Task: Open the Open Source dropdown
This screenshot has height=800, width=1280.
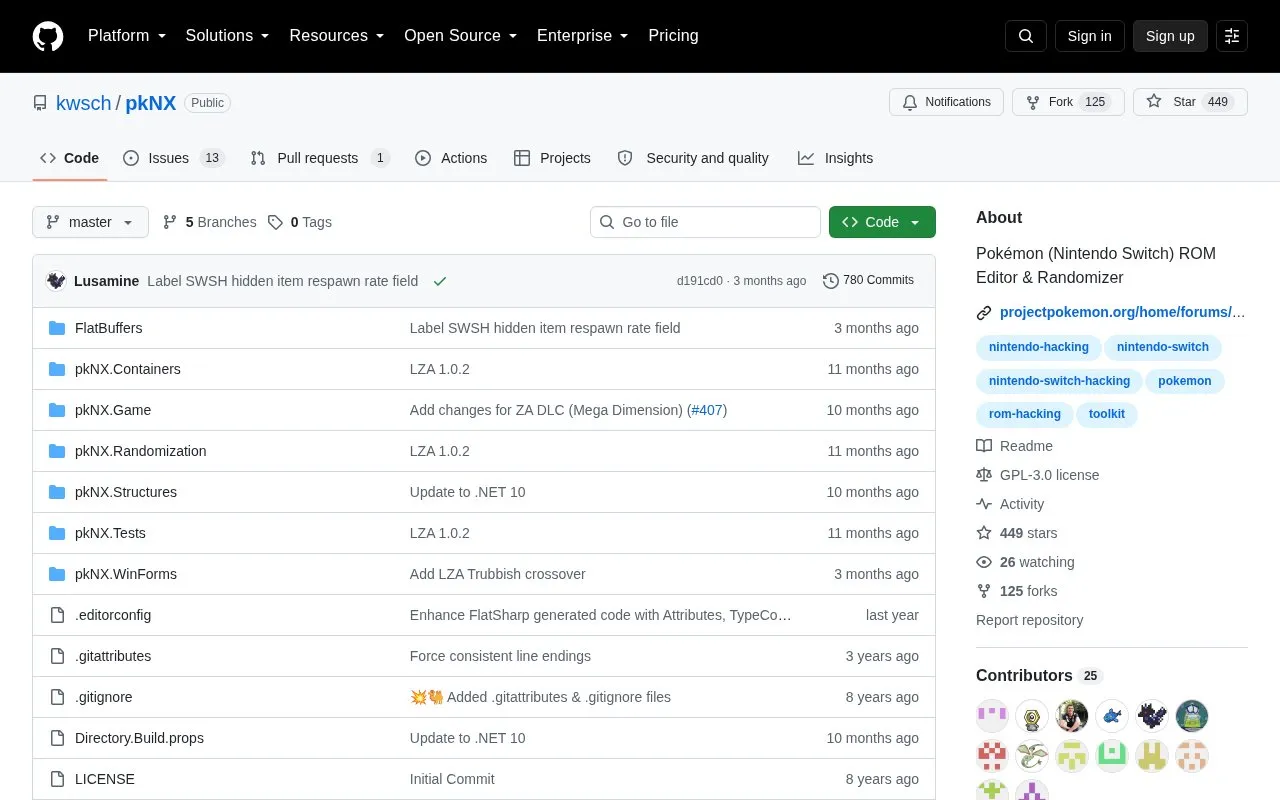Action: coord(460,36)
